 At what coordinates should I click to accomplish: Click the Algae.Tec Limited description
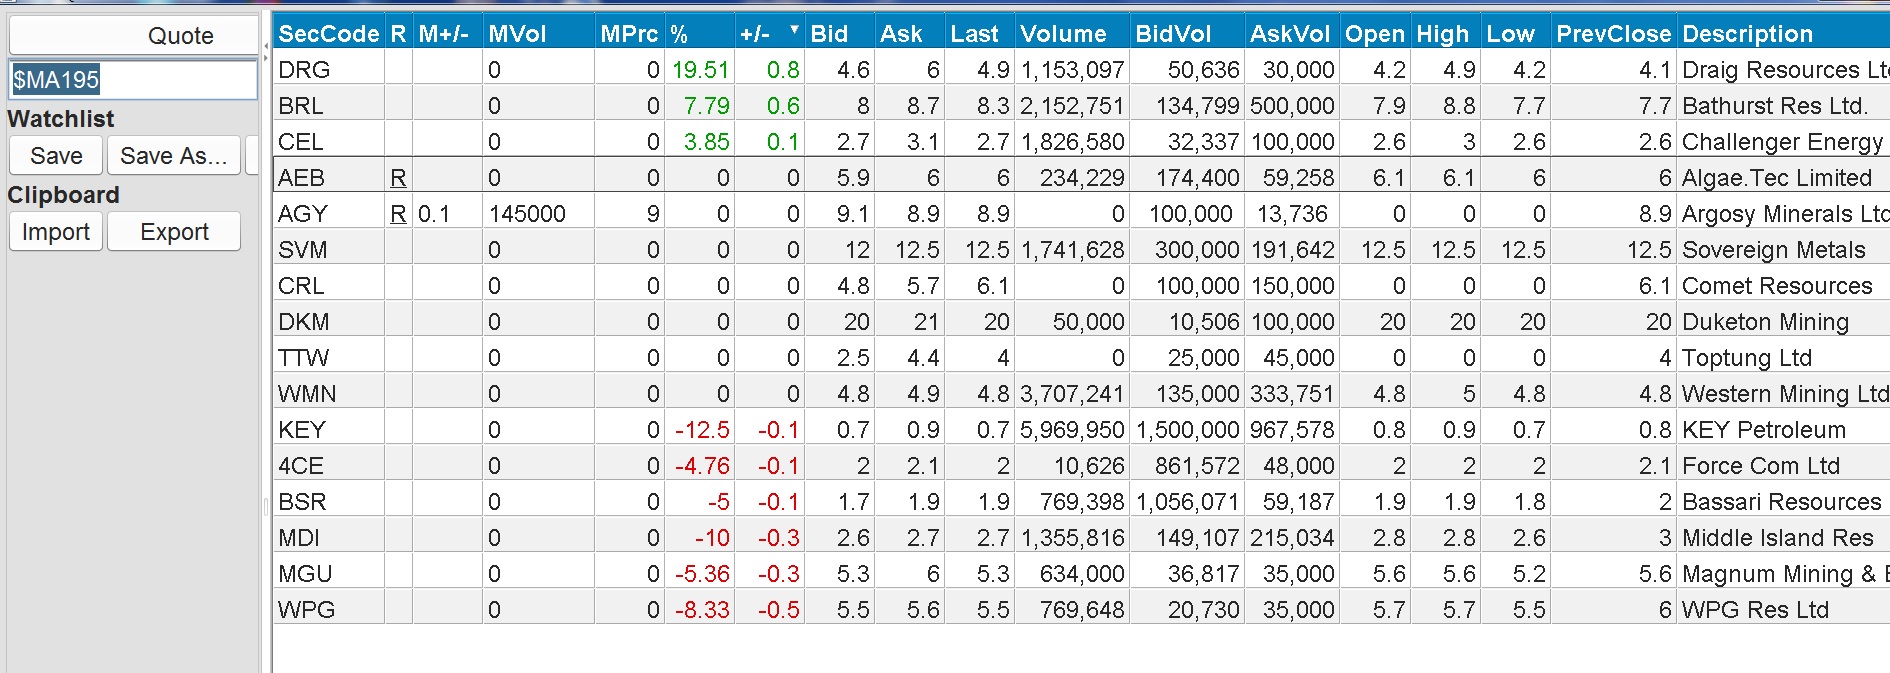[1777, 178]
